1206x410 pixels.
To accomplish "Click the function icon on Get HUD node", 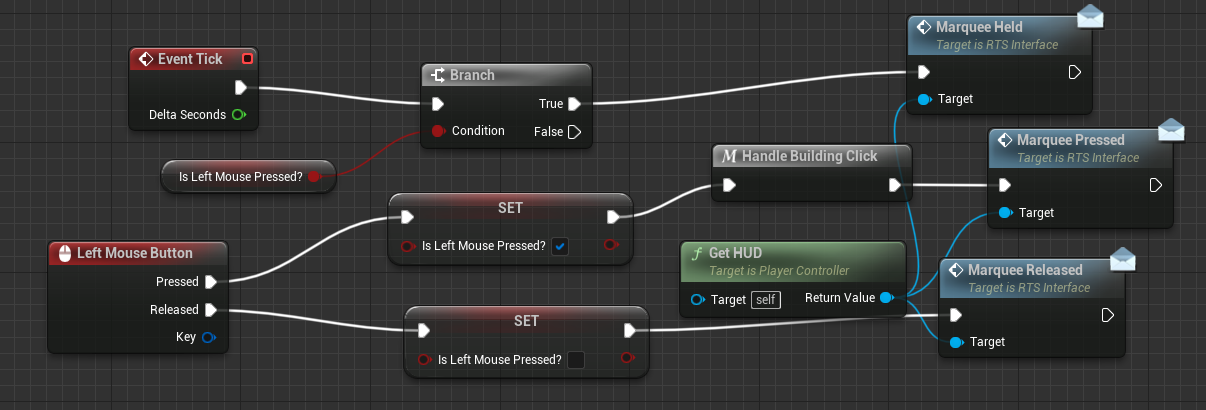I will pos(696,254).
